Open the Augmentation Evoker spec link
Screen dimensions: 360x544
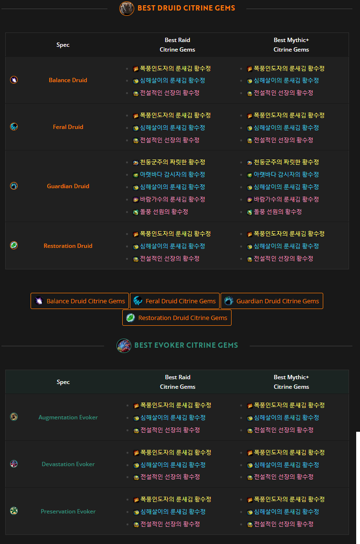point(68,417)
